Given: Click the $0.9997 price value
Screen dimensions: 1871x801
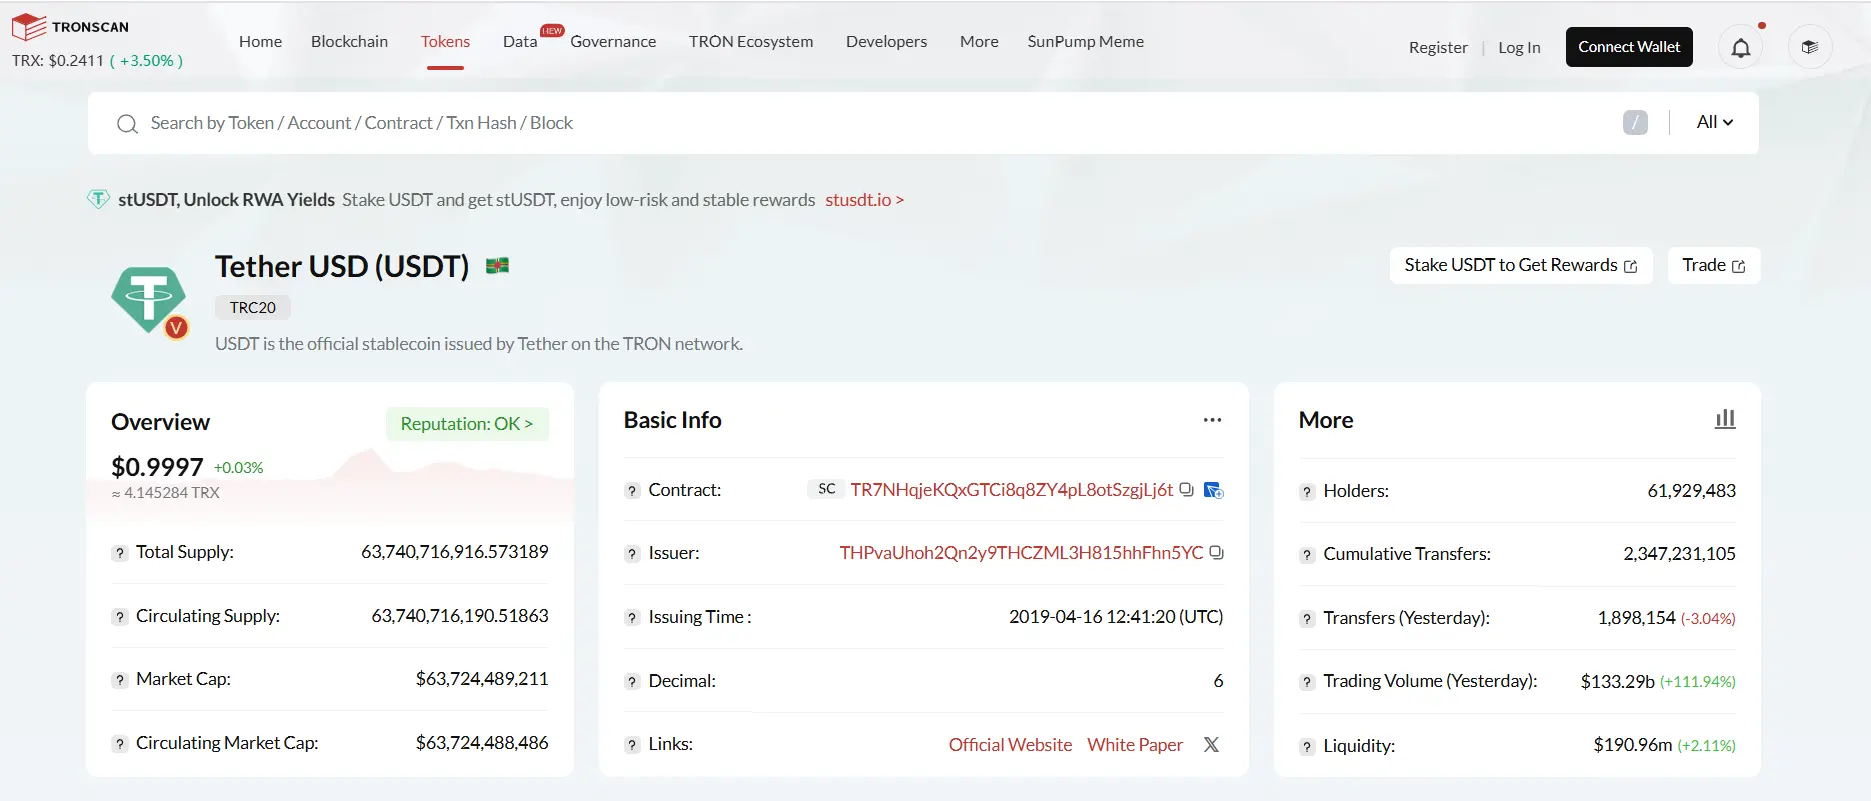Looking at the screenshot, I should (157, 467).
